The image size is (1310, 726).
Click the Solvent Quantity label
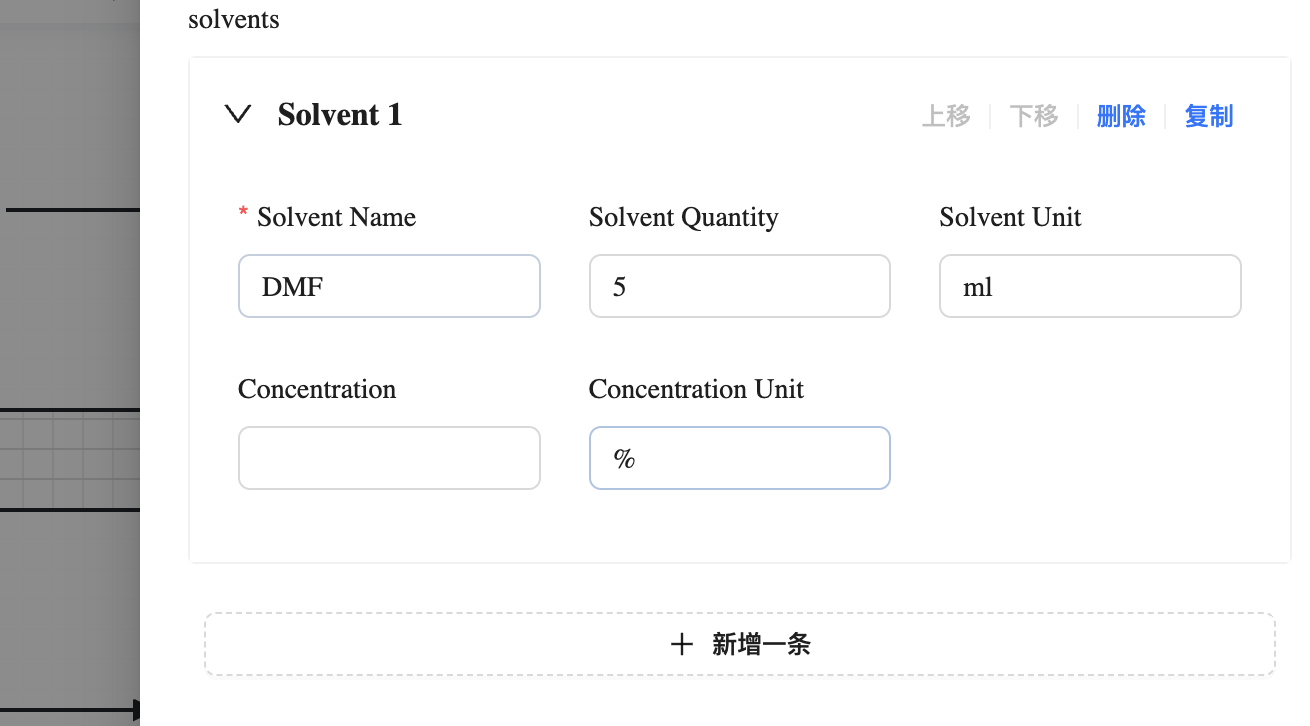pos(683,217)
